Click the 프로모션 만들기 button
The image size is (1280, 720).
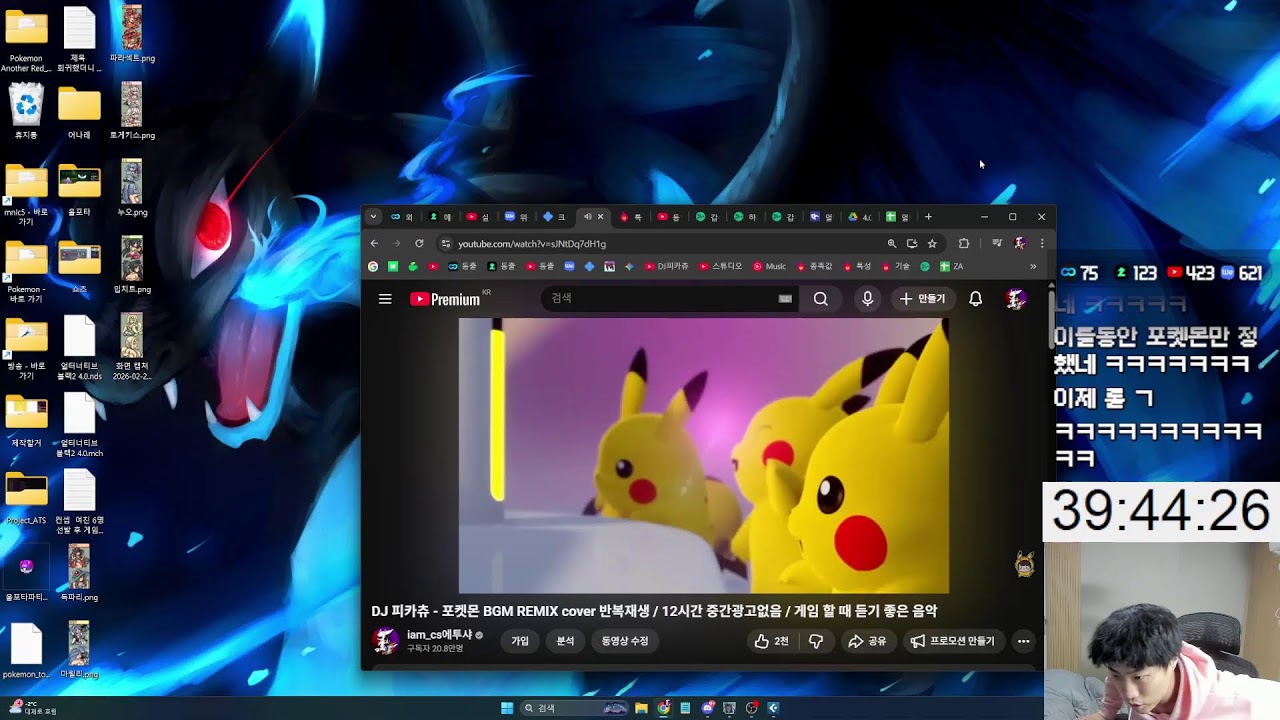tap(953, 641)
